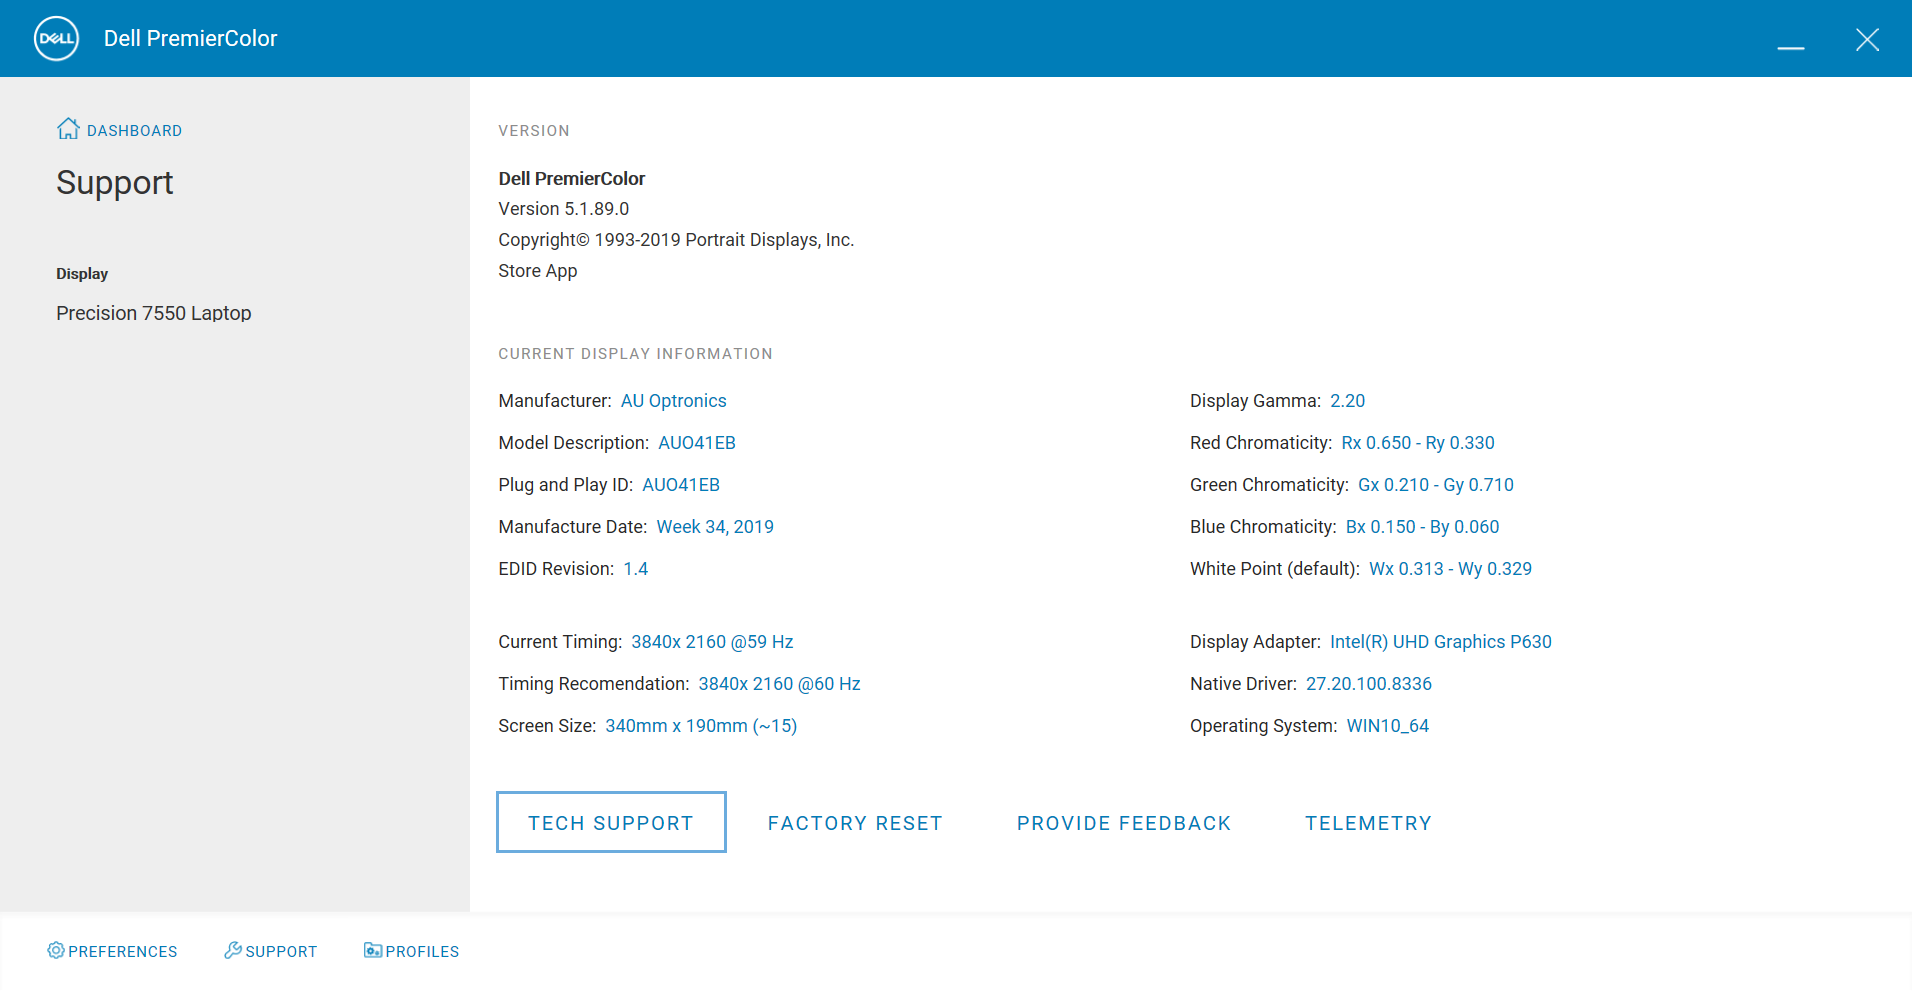Click the screen size 340mm x 190mm value
Viewport: 1912px width, 991px height.
700,726
